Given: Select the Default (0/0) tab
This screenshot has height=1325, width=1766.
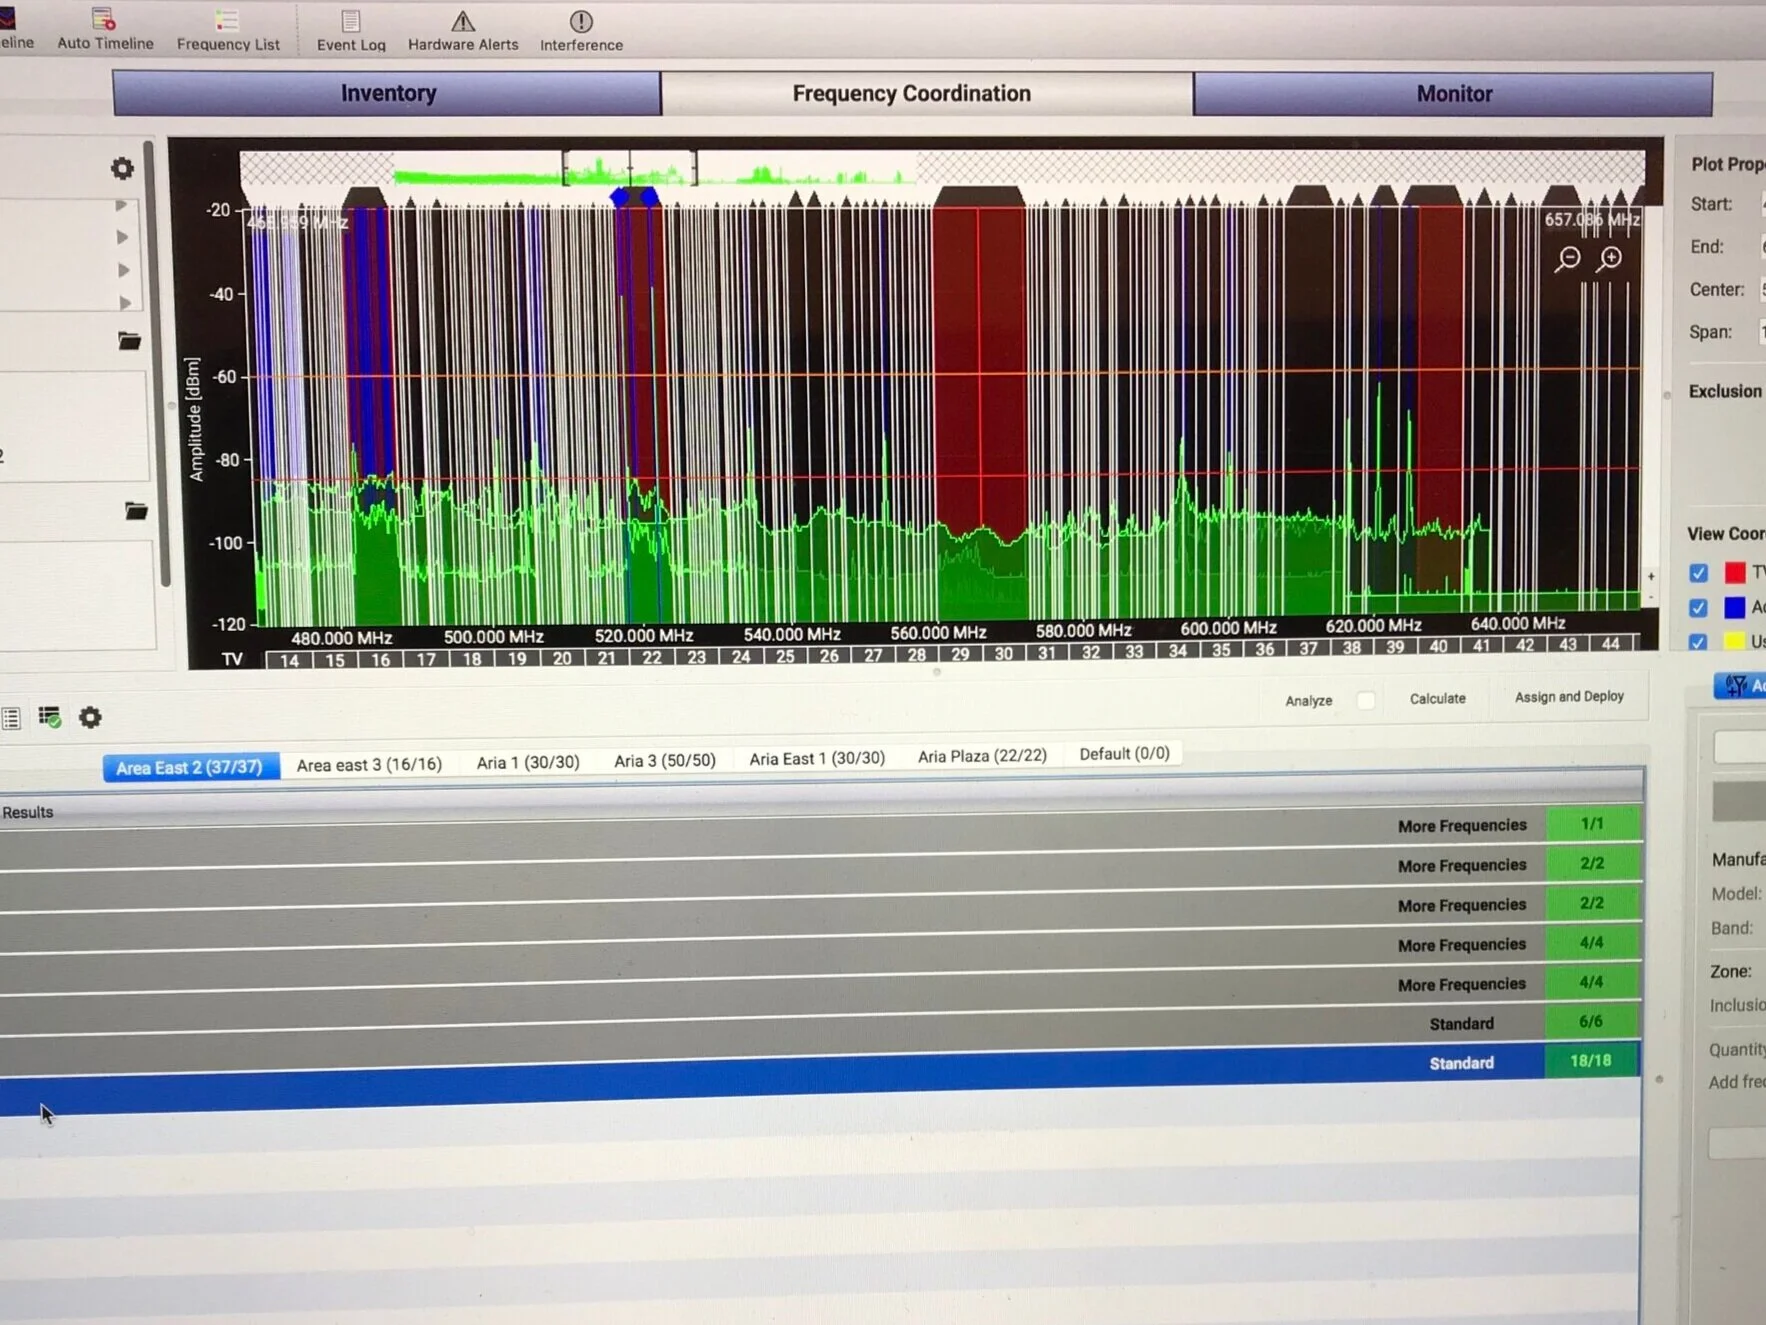Looking at the screenshot, I should [x=1124, y=754].
